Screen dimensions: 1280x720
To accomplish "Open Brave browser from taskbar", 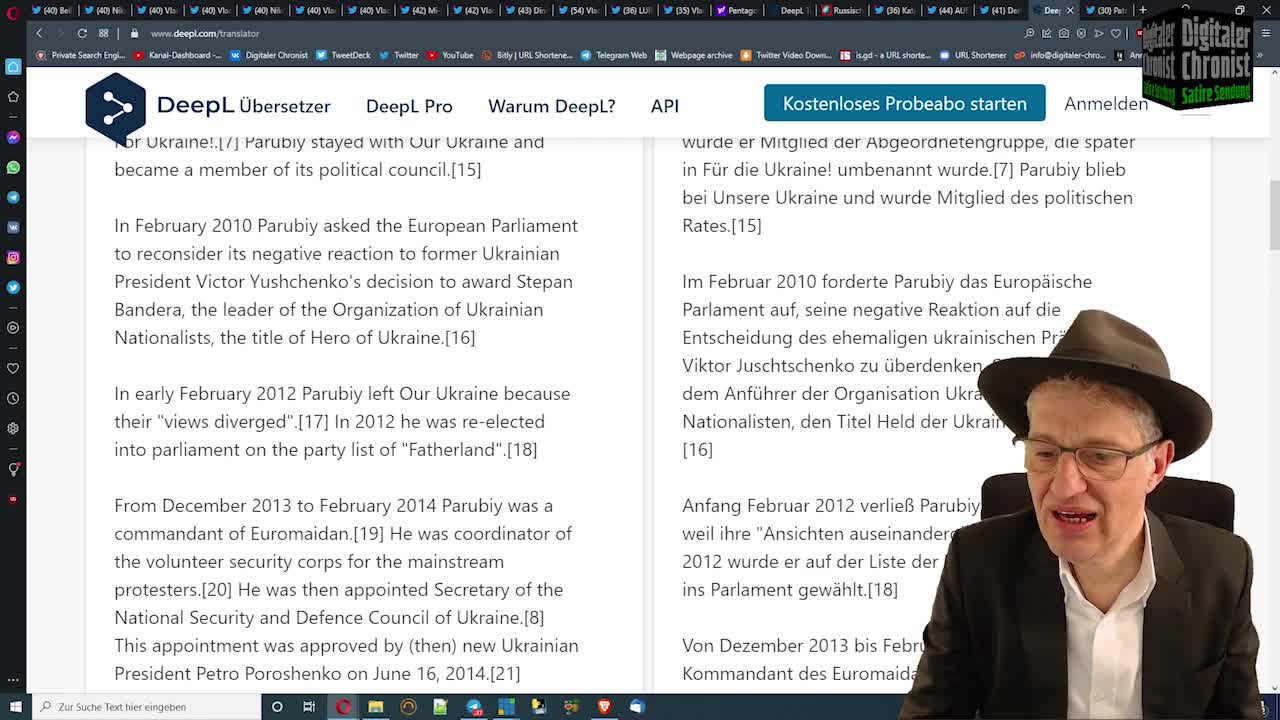I will pyautogui.click(x=604, y=707).
